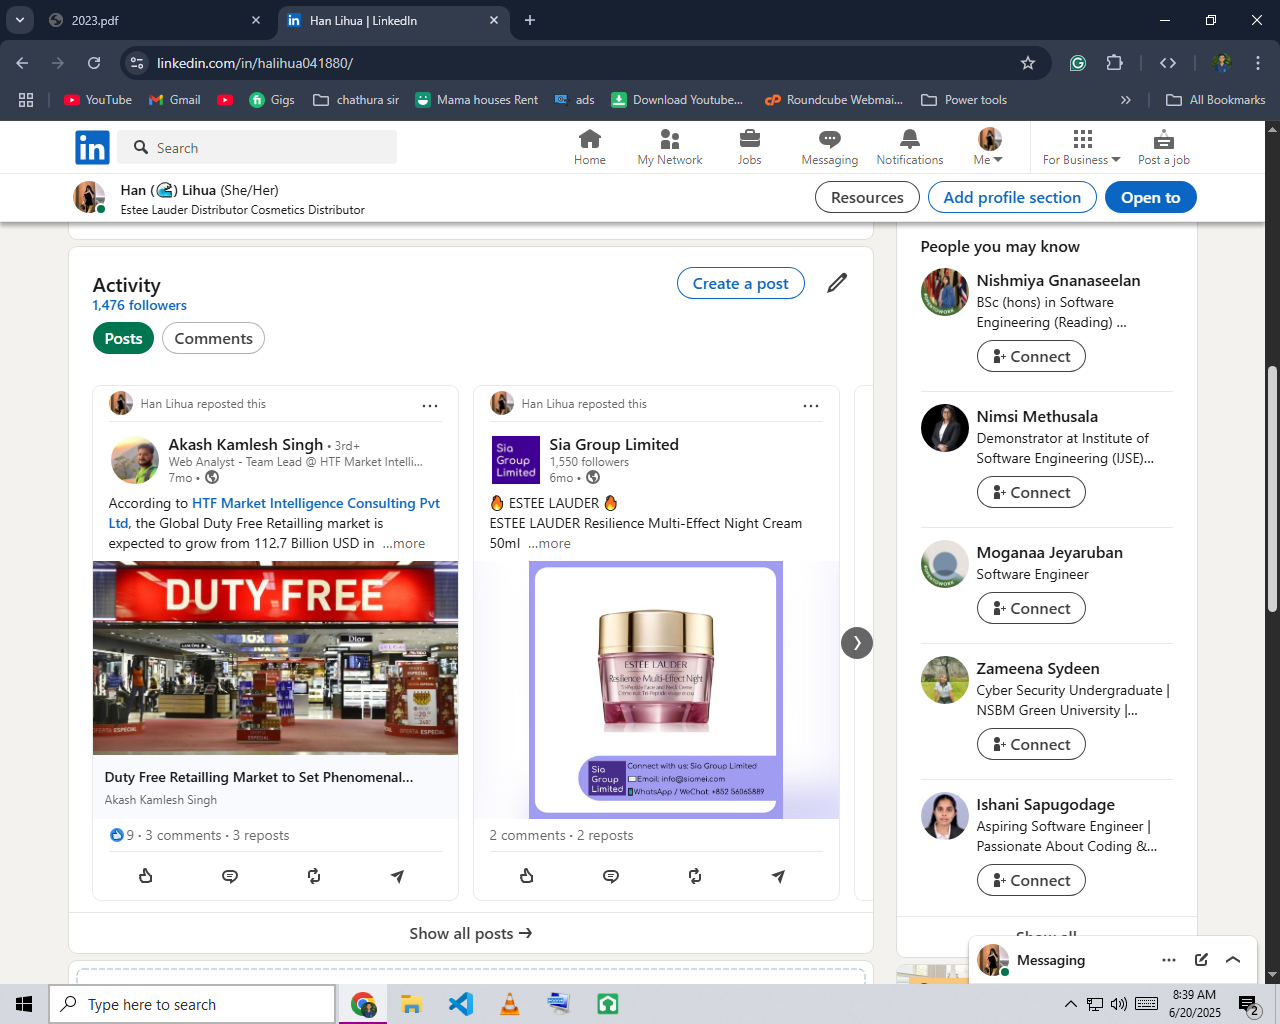Open the 1,476 followers link
The image size is (1280, 1024).
(140, 306)
